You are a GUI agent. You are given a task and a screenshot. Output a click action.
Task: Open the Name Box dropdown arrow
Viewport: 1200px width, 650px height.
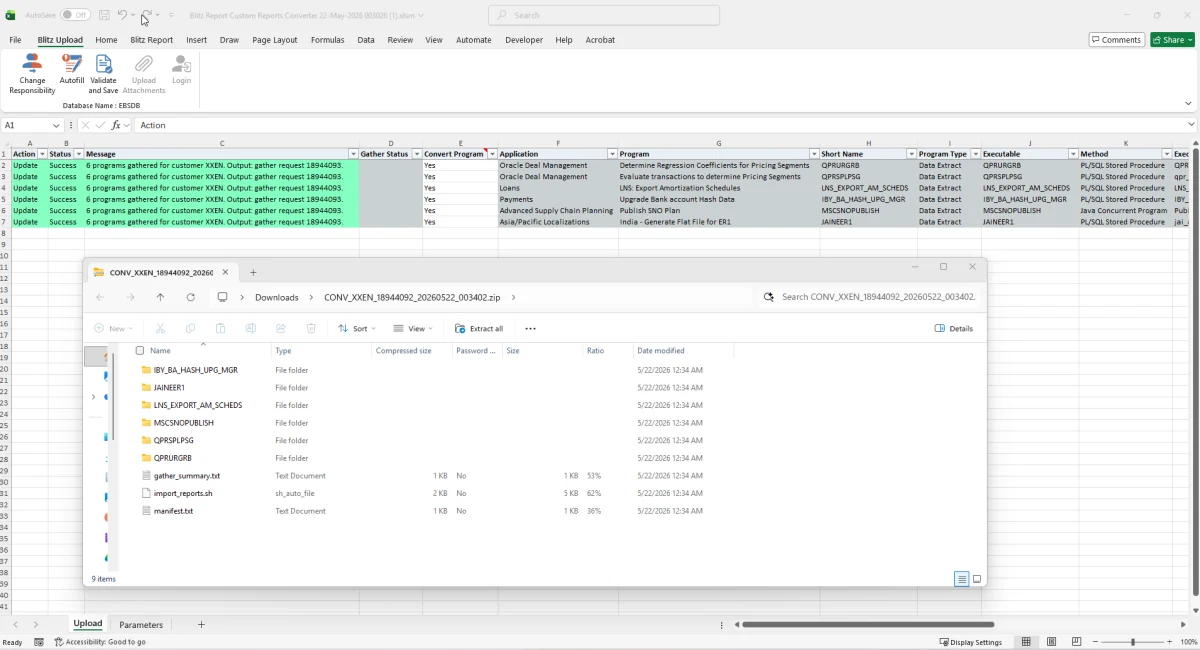pyautogui.click(x=56, y=125)
